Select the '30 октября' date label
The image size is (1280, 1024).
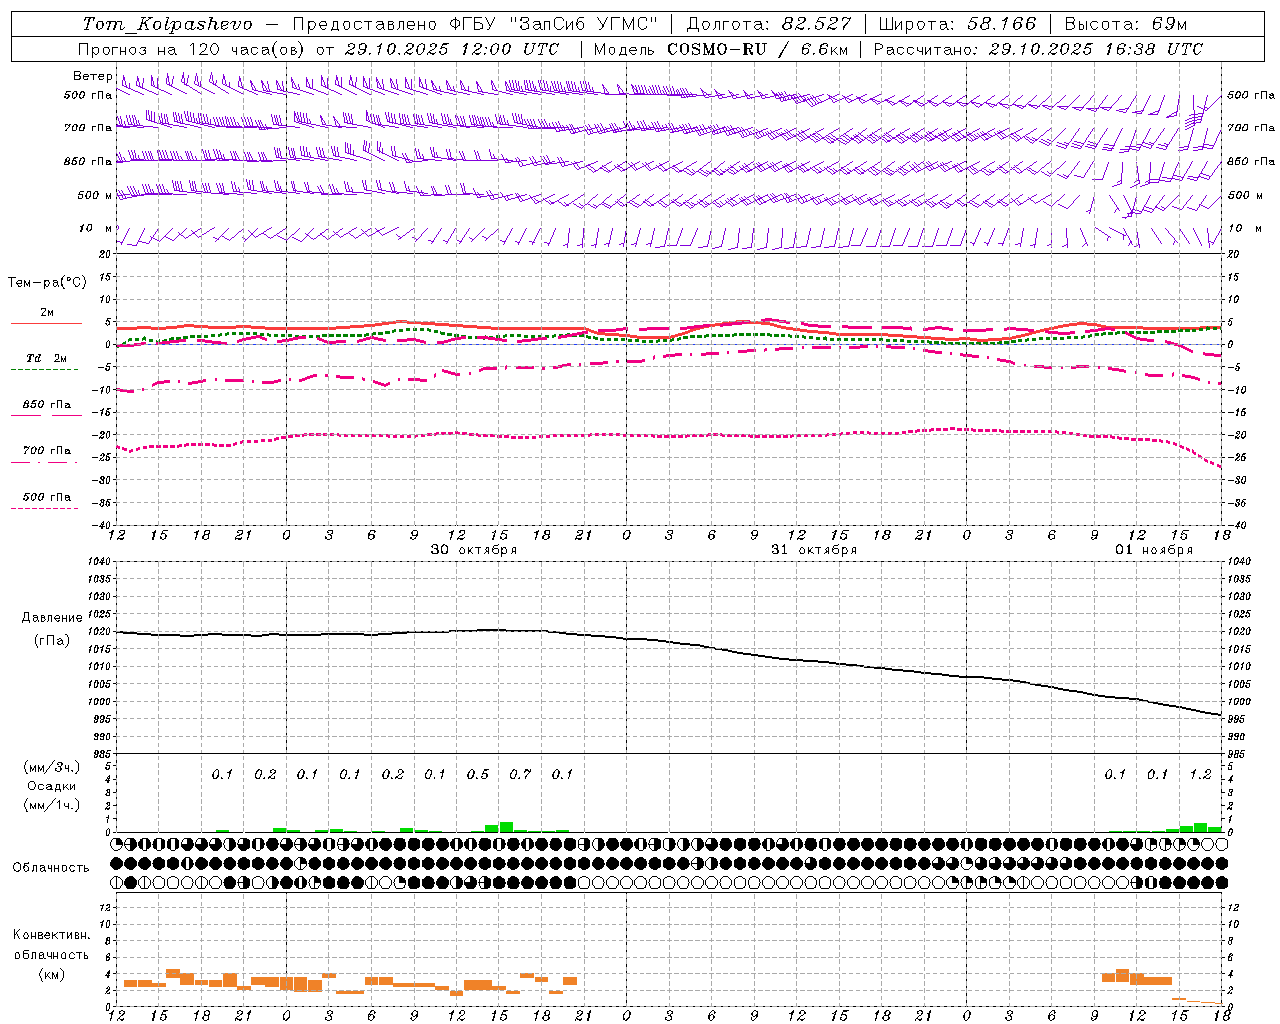click(474, 550)
